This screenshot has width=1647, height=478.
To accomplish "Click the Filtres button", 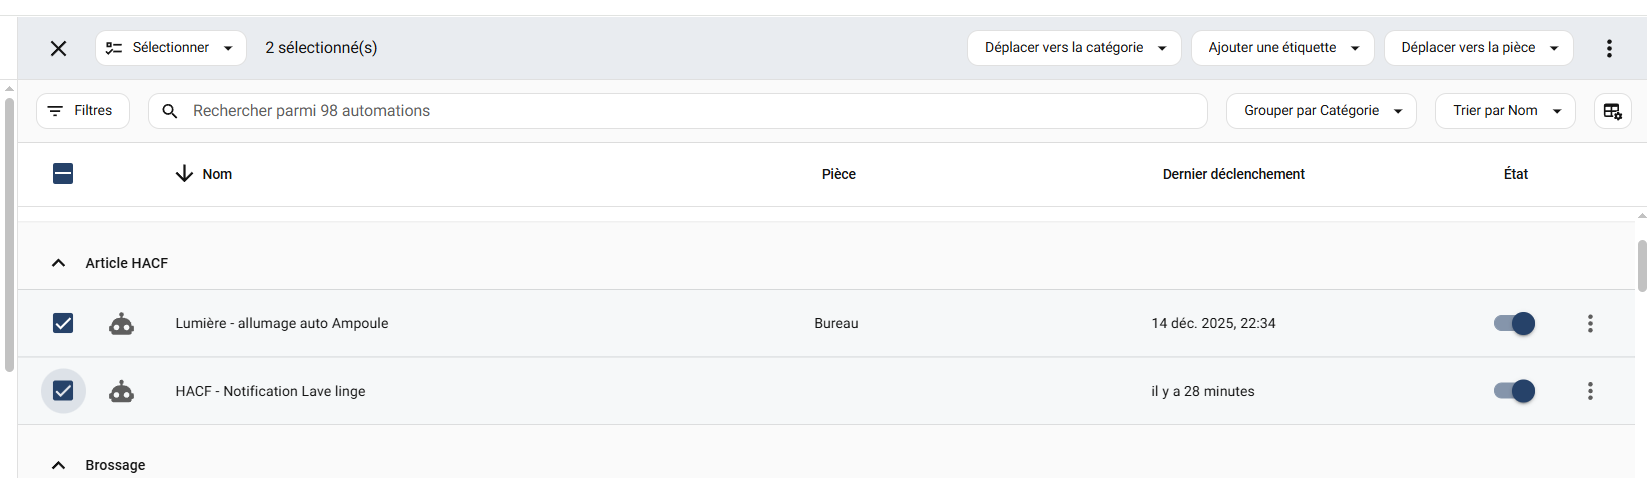I will tap(83, 111).
